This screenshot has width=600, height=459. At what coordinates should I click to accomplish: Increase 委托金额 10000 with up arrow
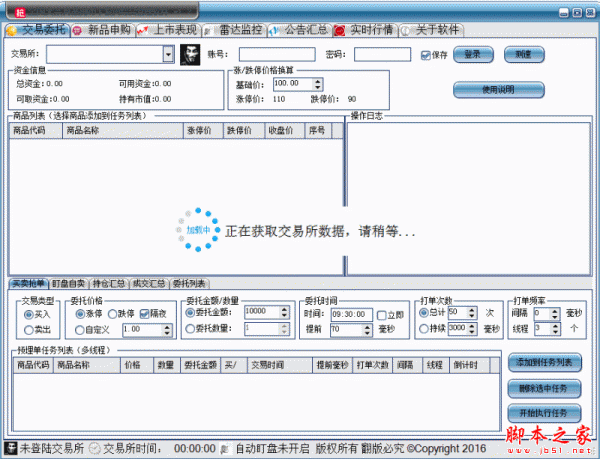tap(284, 309)
